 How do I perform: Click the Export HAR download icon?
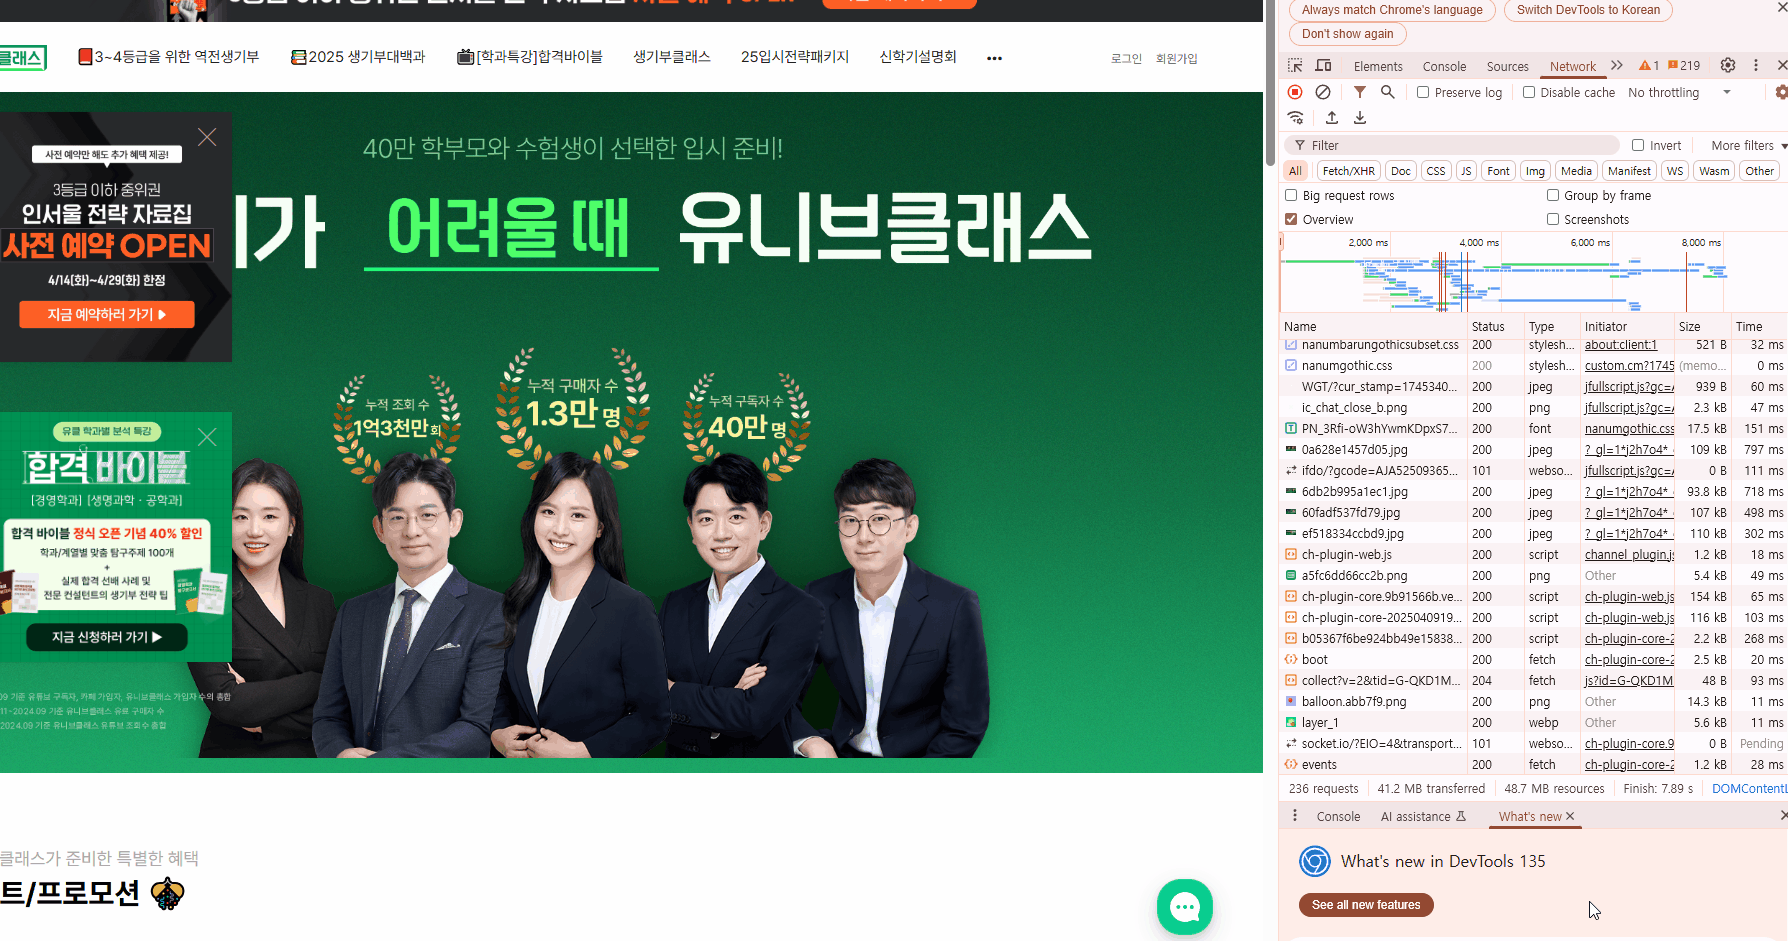click(1360, 118)
